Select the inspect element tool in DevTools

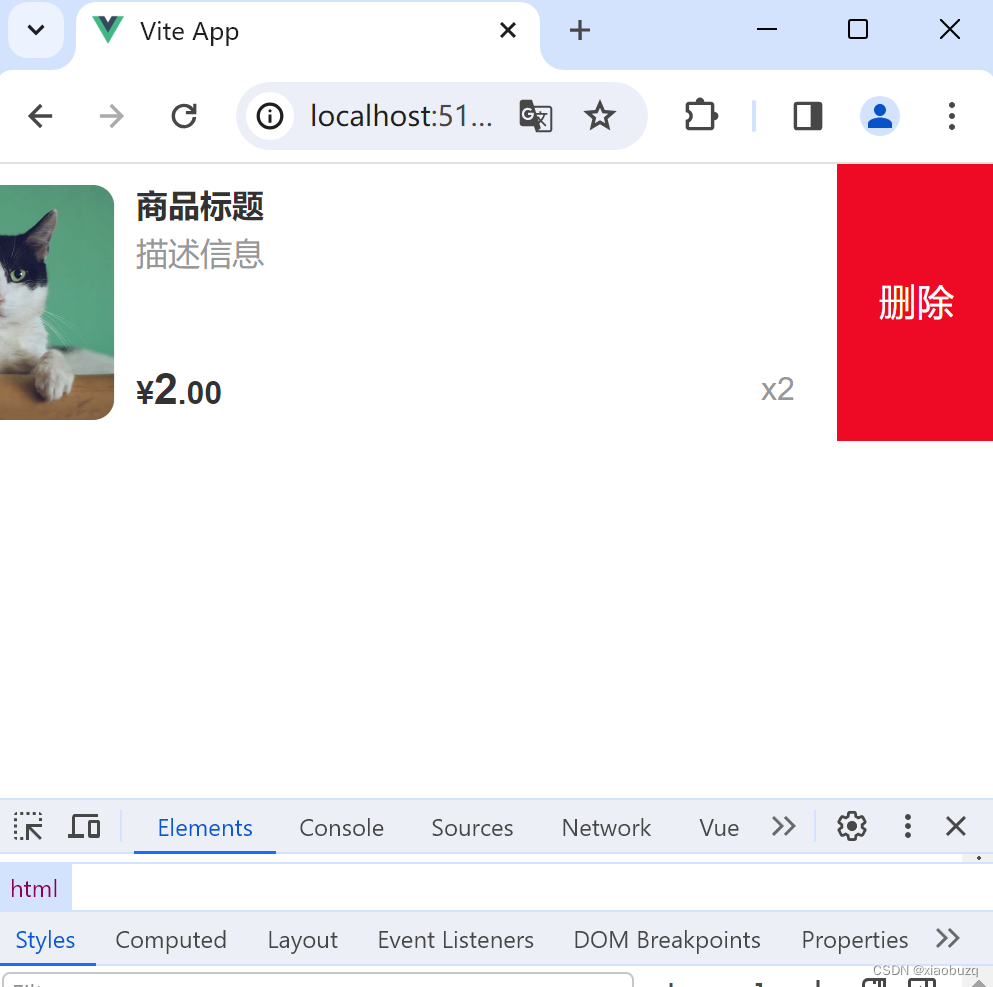27,826
